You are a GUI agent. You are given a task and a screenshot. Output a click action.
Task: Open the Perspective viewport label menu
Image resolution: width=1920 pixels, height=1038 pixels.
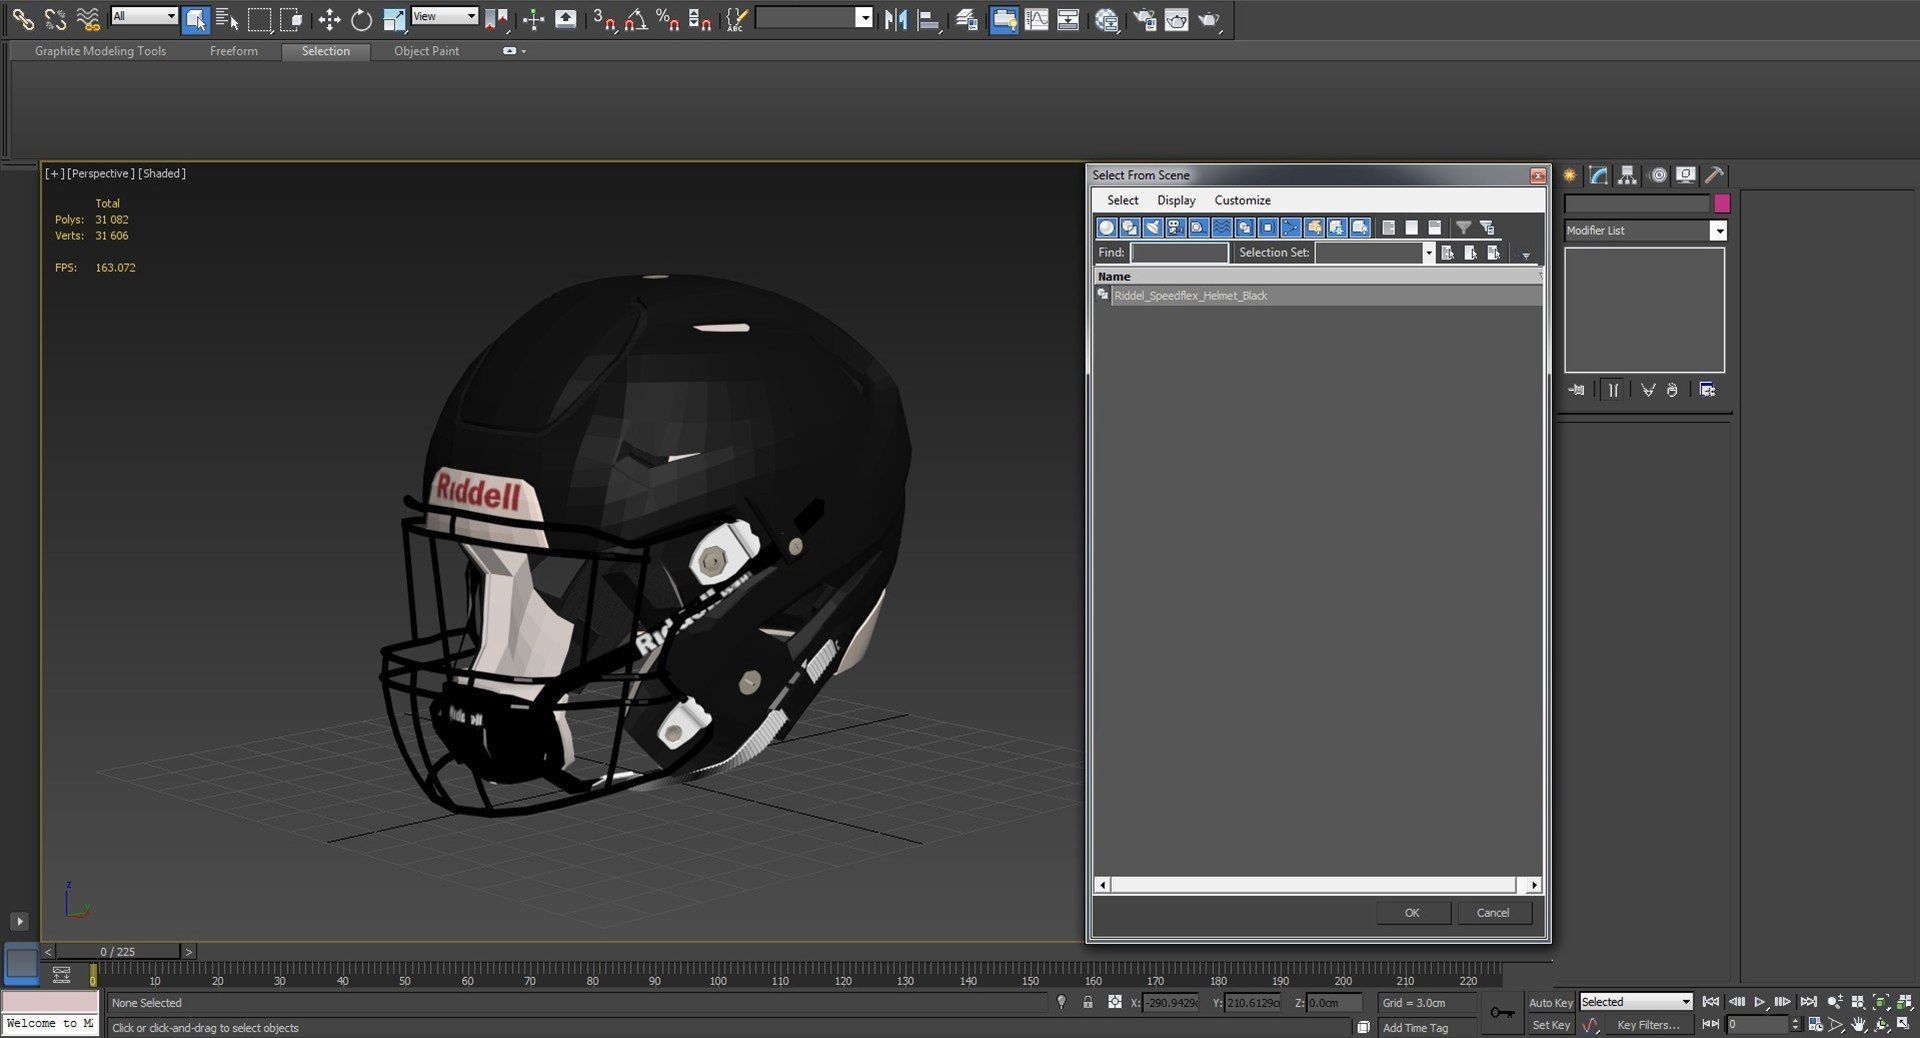100,173
